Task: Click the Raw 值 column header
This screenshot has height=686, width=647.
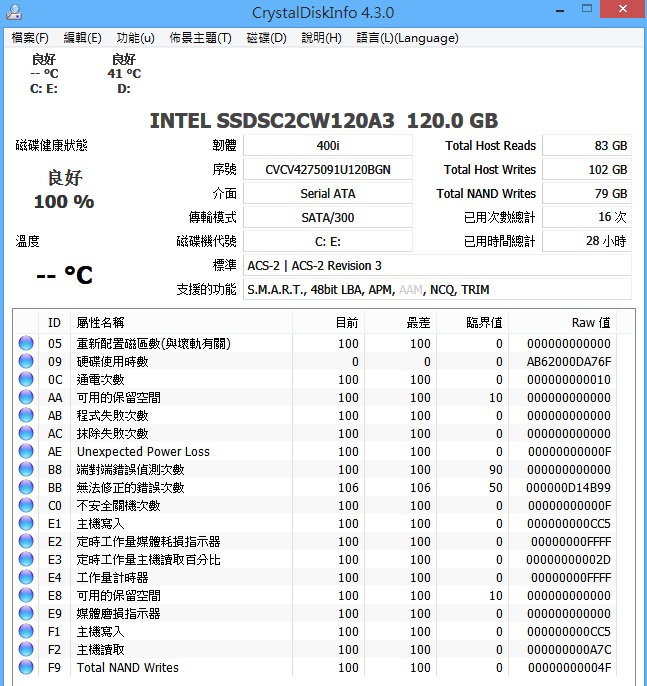Action: point(562,322)
